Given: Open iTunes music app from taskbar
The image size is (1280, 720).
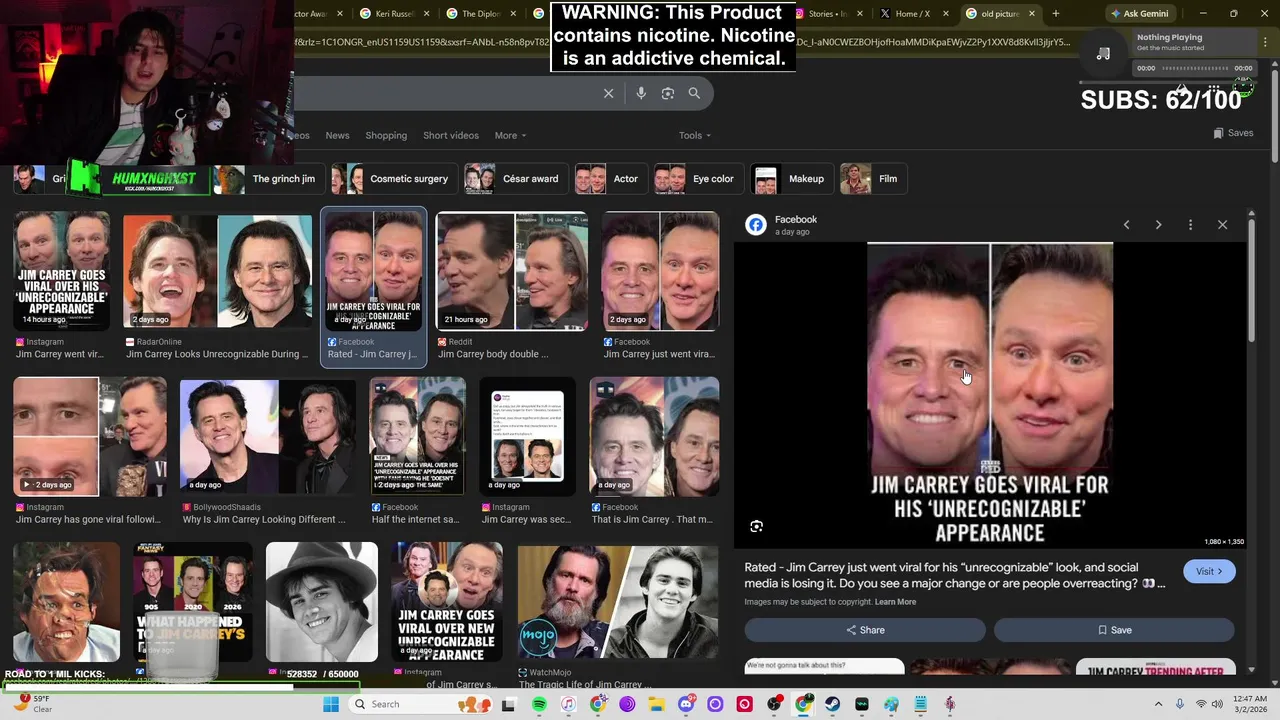Looking at the screenshot, I should click(568, 704).
